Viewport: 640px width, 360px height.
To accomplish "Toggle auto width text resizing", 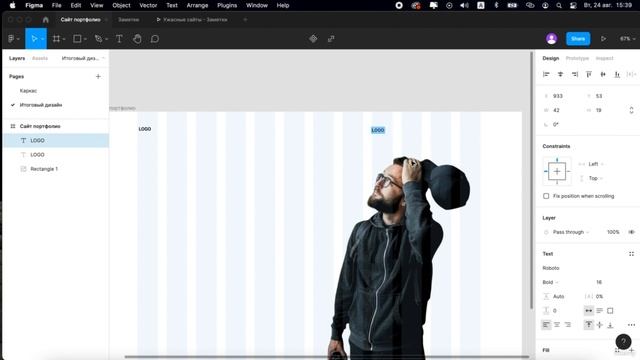I will click(x=589, y=311).
